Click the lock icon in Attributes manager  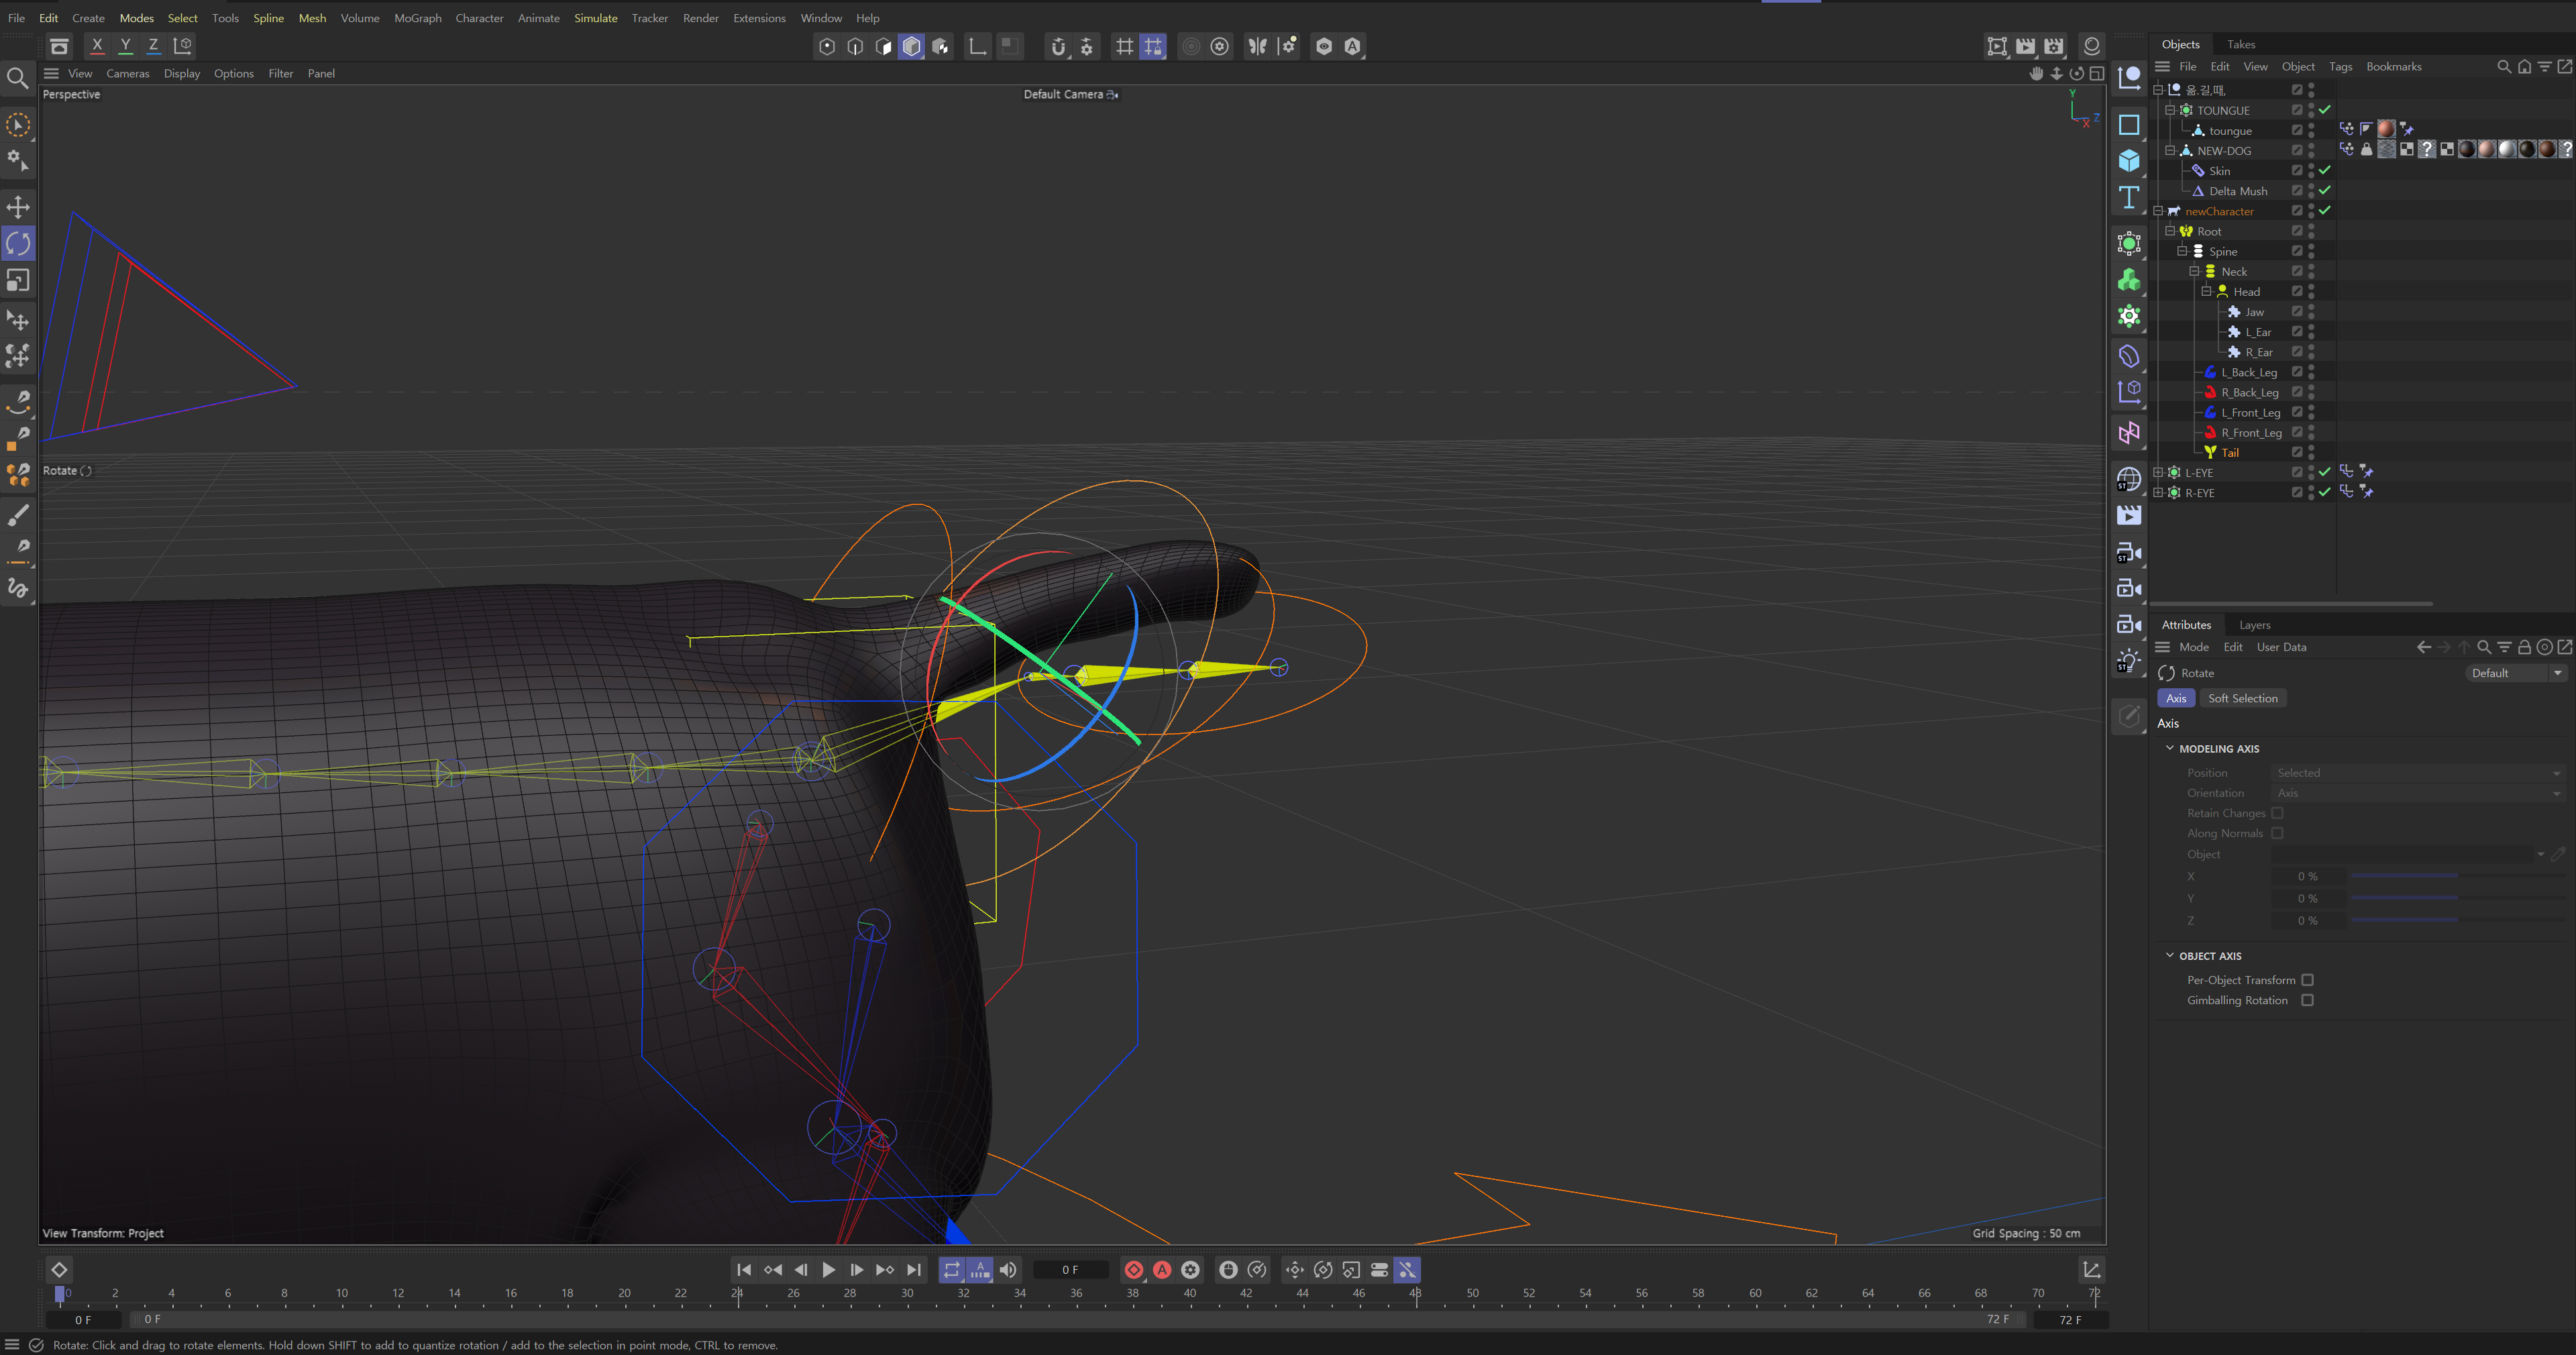pos(2524,647)
